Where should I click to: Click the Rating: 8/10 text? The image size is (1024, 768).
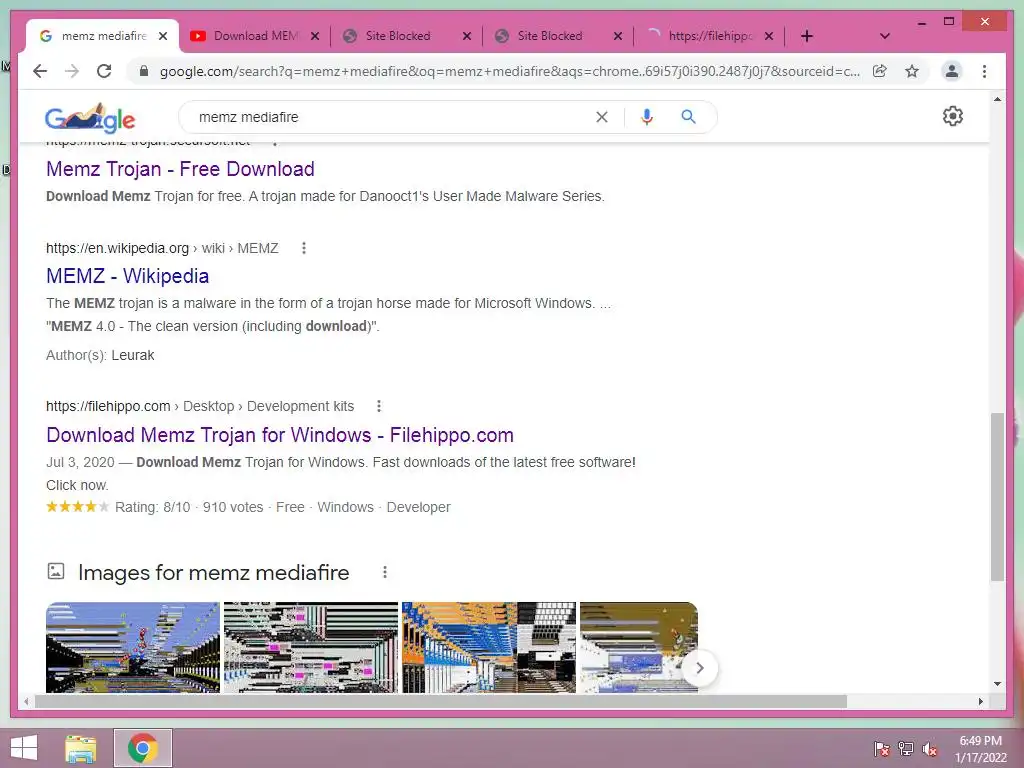click(x=153, y=507)
